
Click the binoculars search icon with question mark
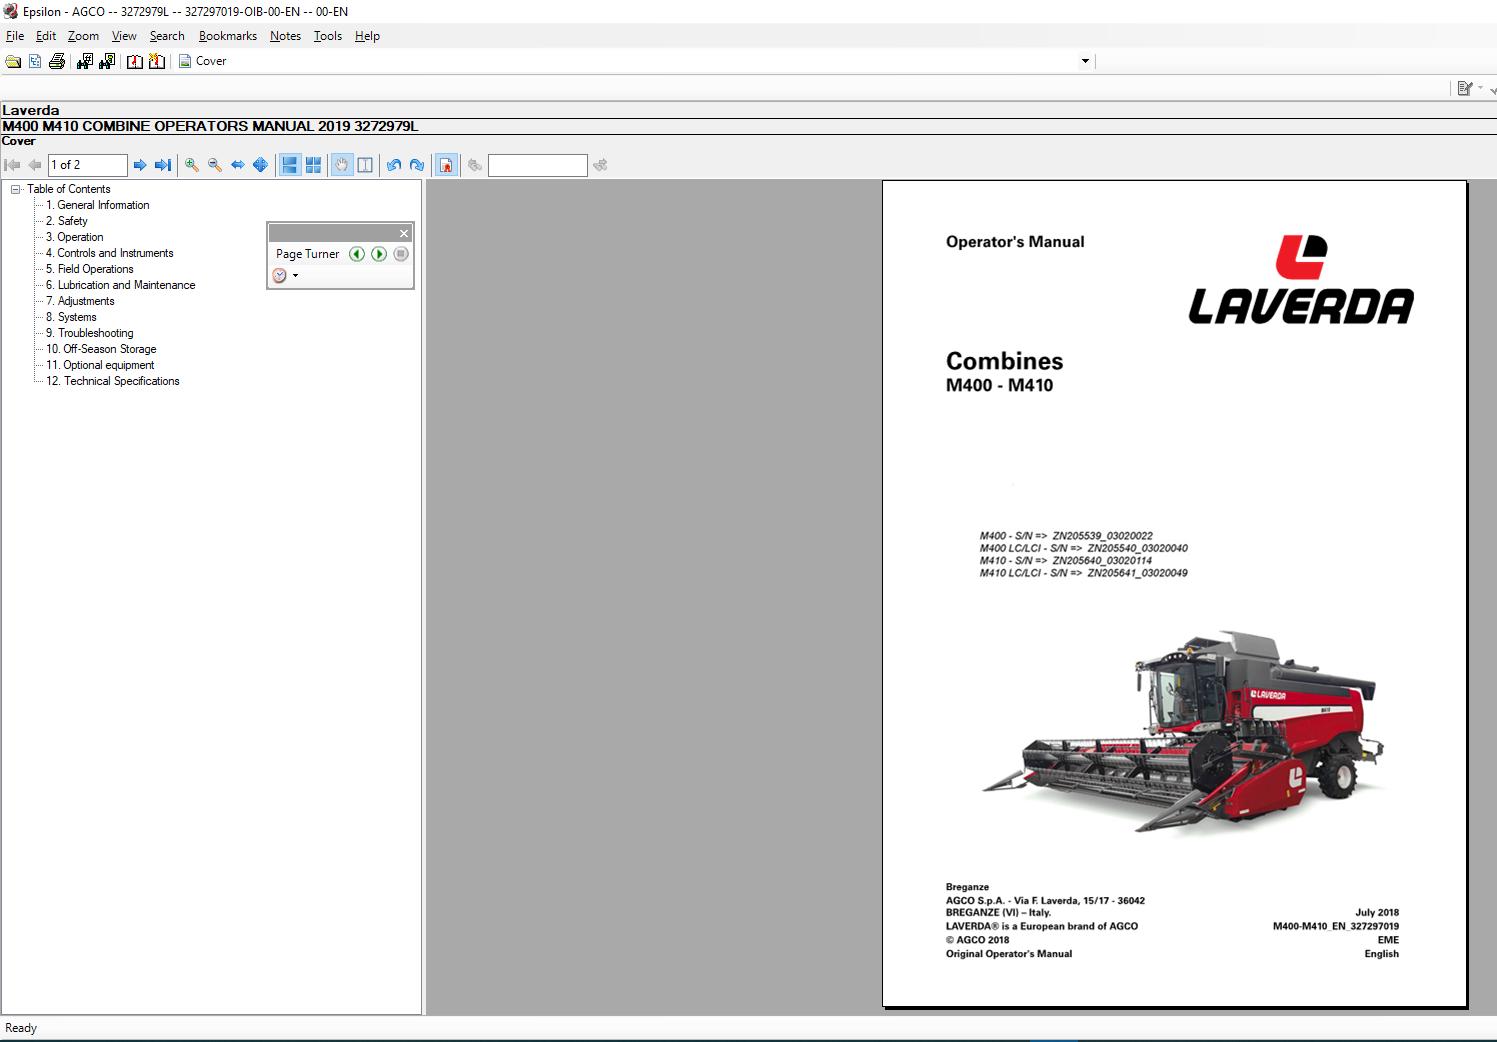click(106, 61)
